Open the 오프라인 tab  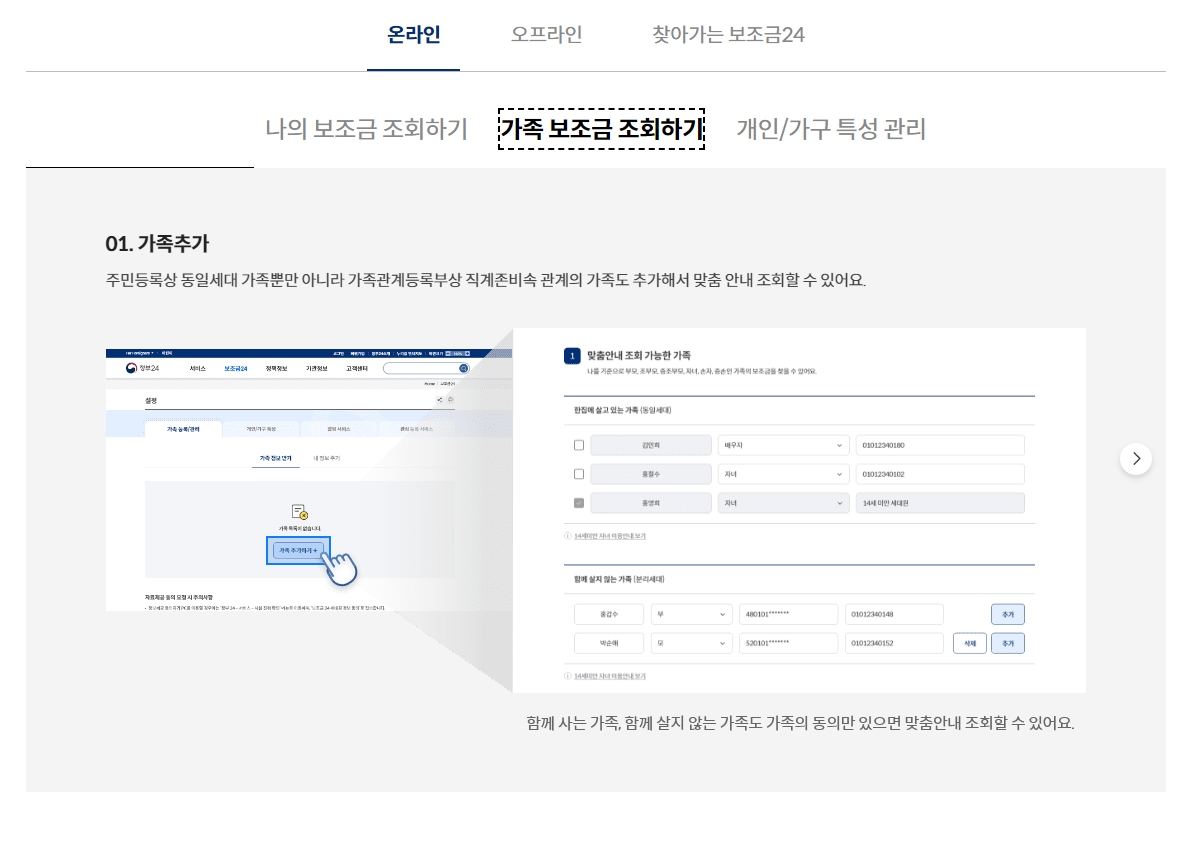[x=546, y=35]
